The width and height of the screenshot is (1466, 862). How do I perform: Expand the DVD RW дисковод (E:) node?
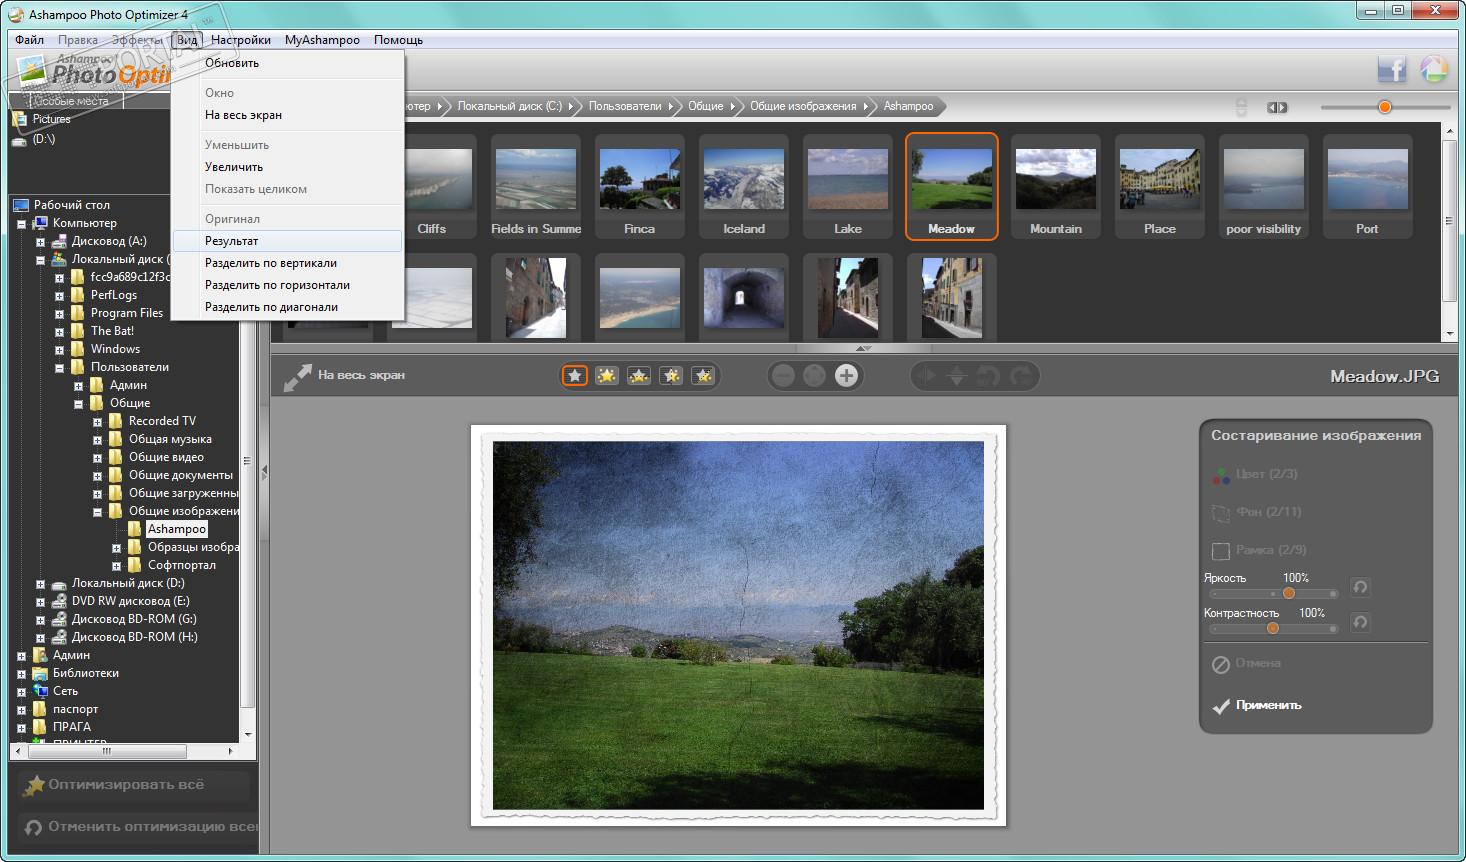point(40,602)
